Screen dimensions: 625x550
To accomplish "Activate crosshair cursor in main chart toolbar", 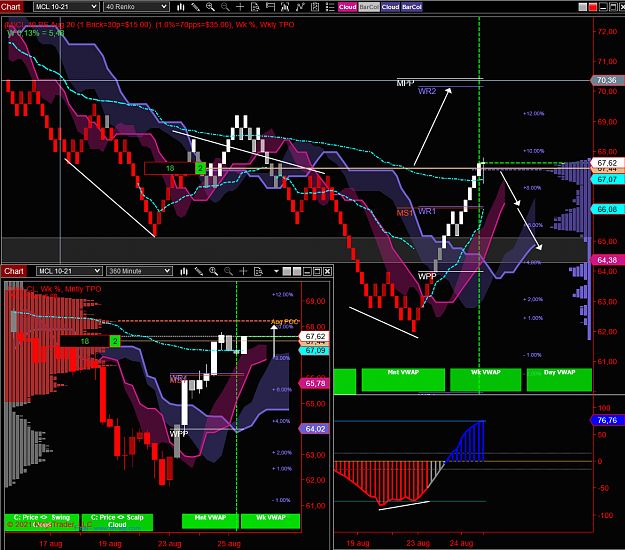I will tap(240, 7).
